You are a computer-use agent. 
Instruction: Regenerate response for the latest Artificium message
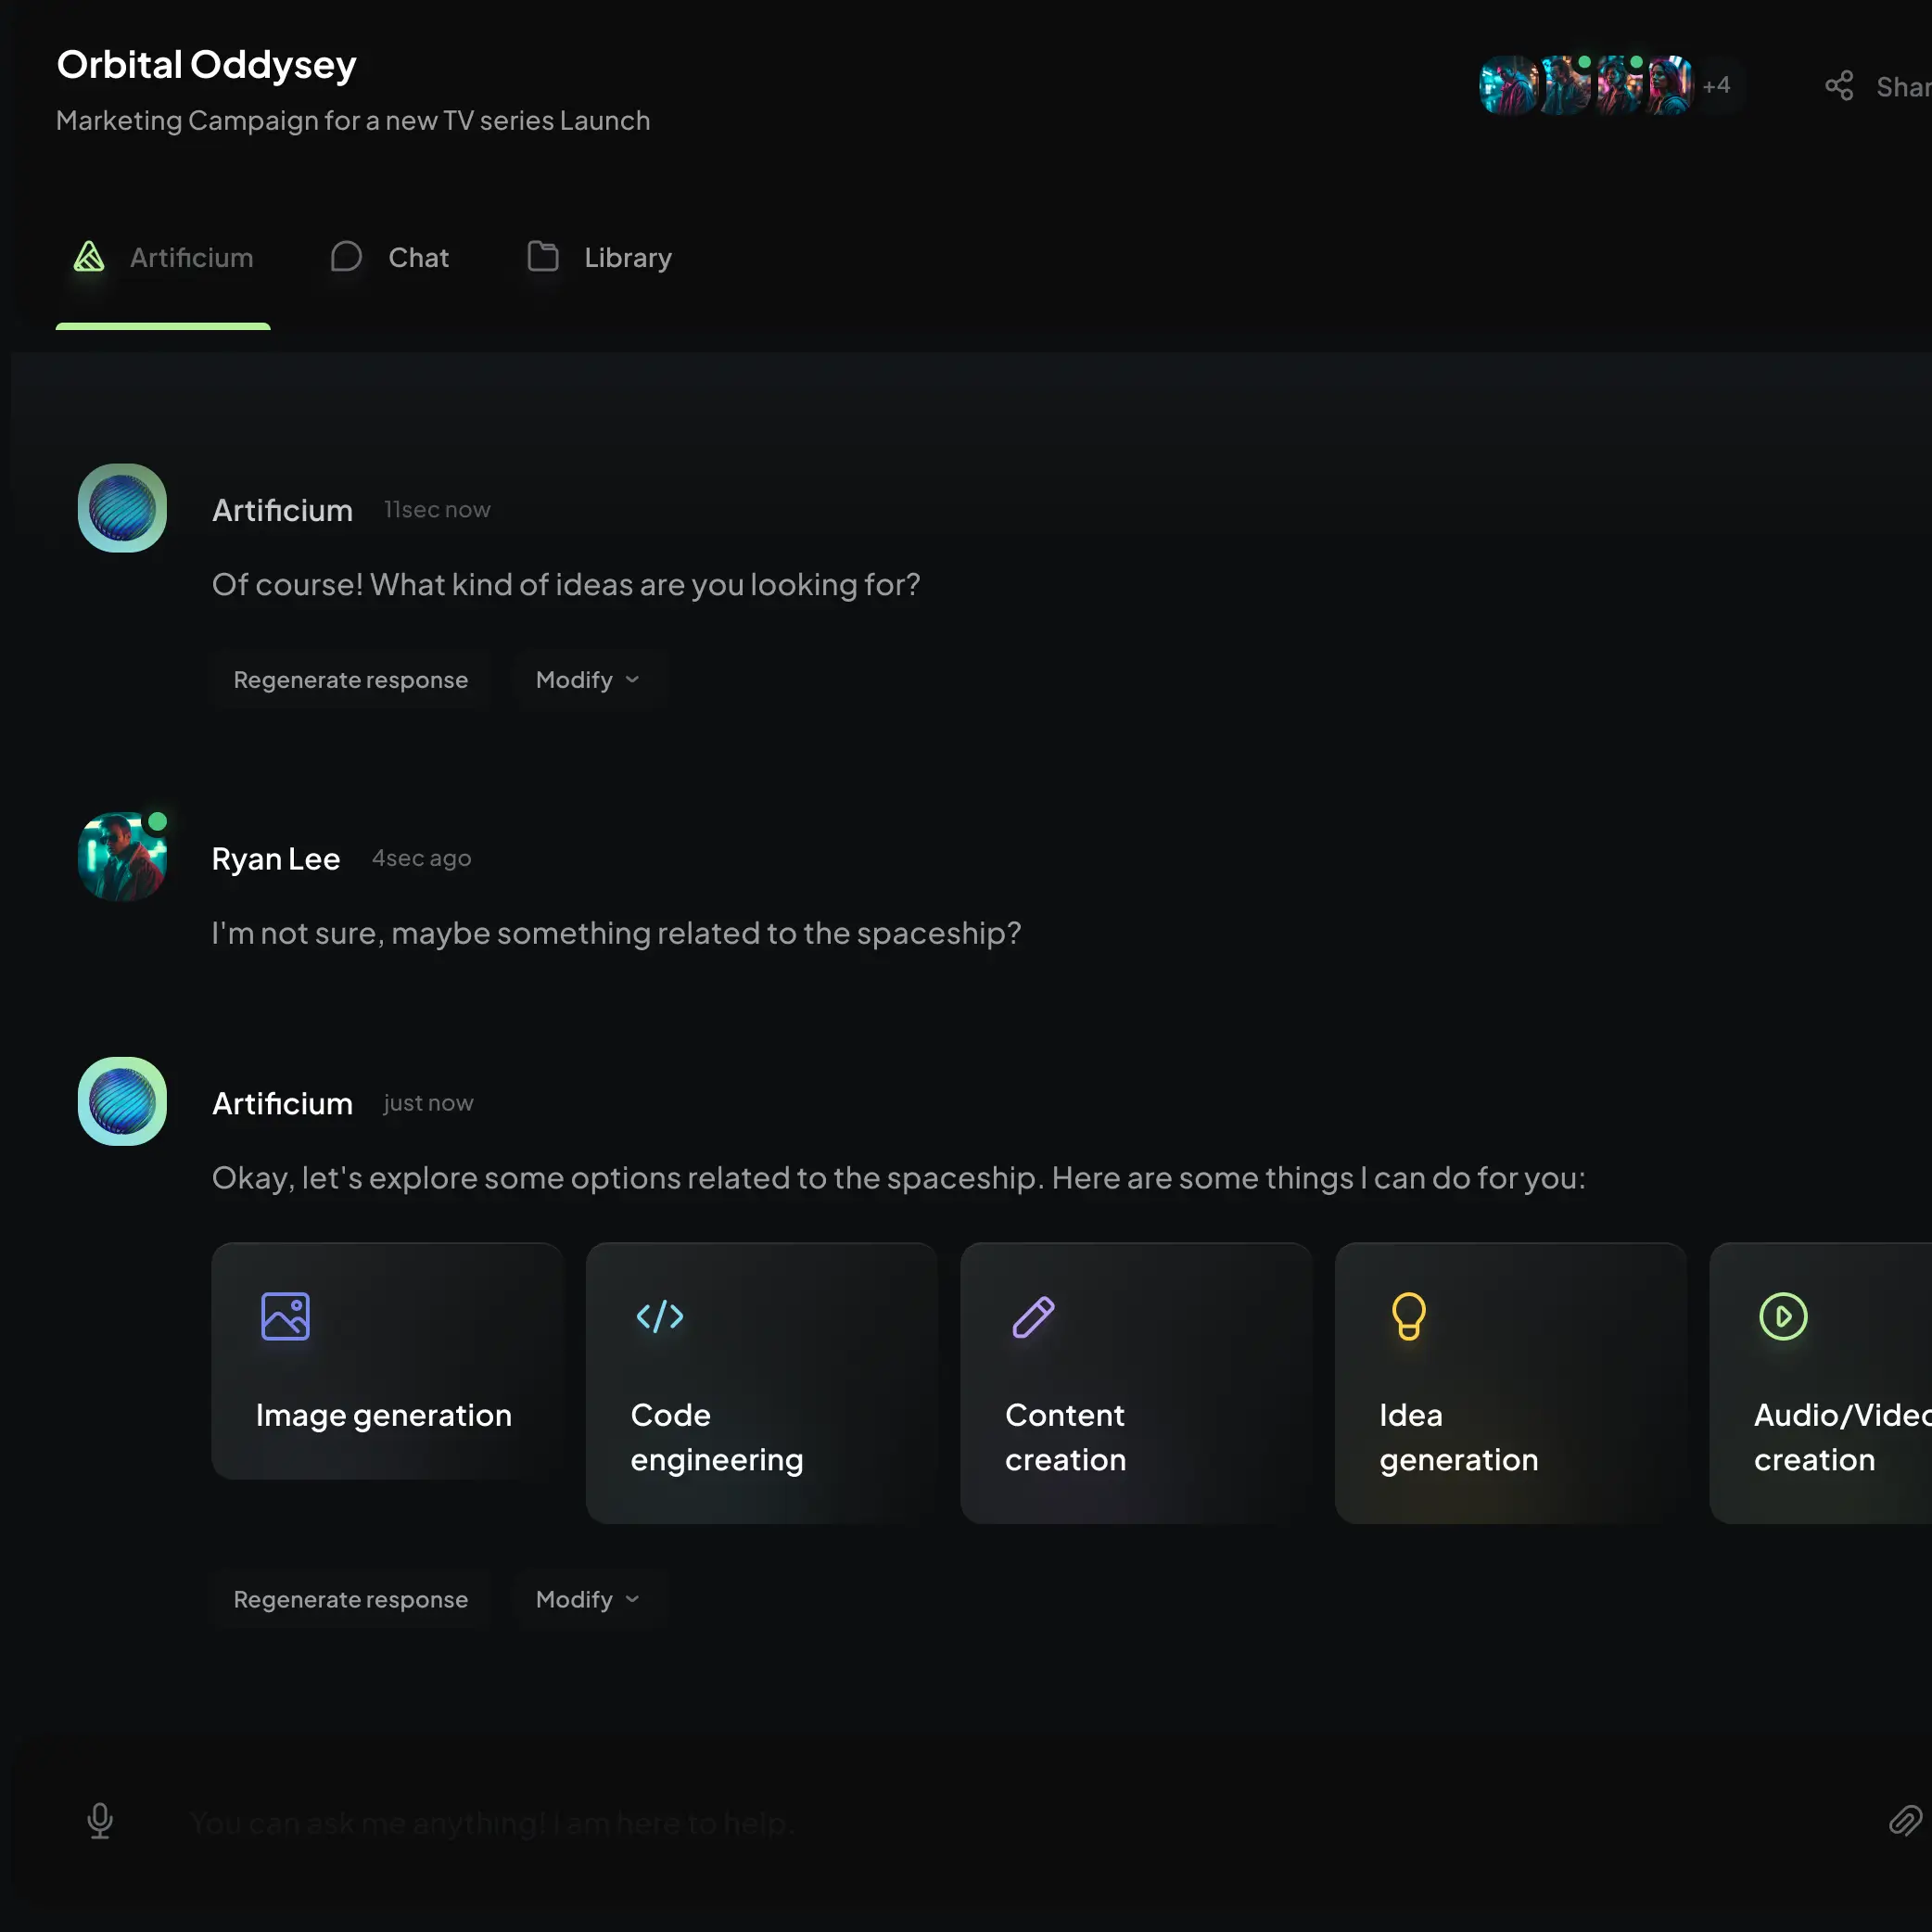350,1599
